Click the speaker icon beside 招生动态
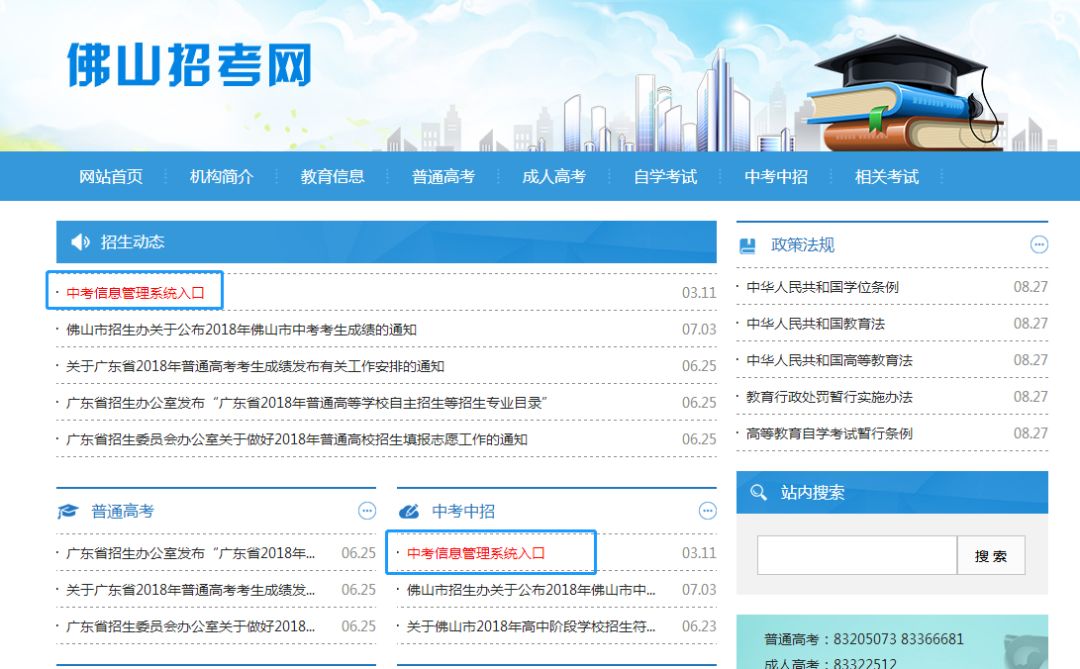This screenshot has width=1080, height=669. [x=81, y=242]
